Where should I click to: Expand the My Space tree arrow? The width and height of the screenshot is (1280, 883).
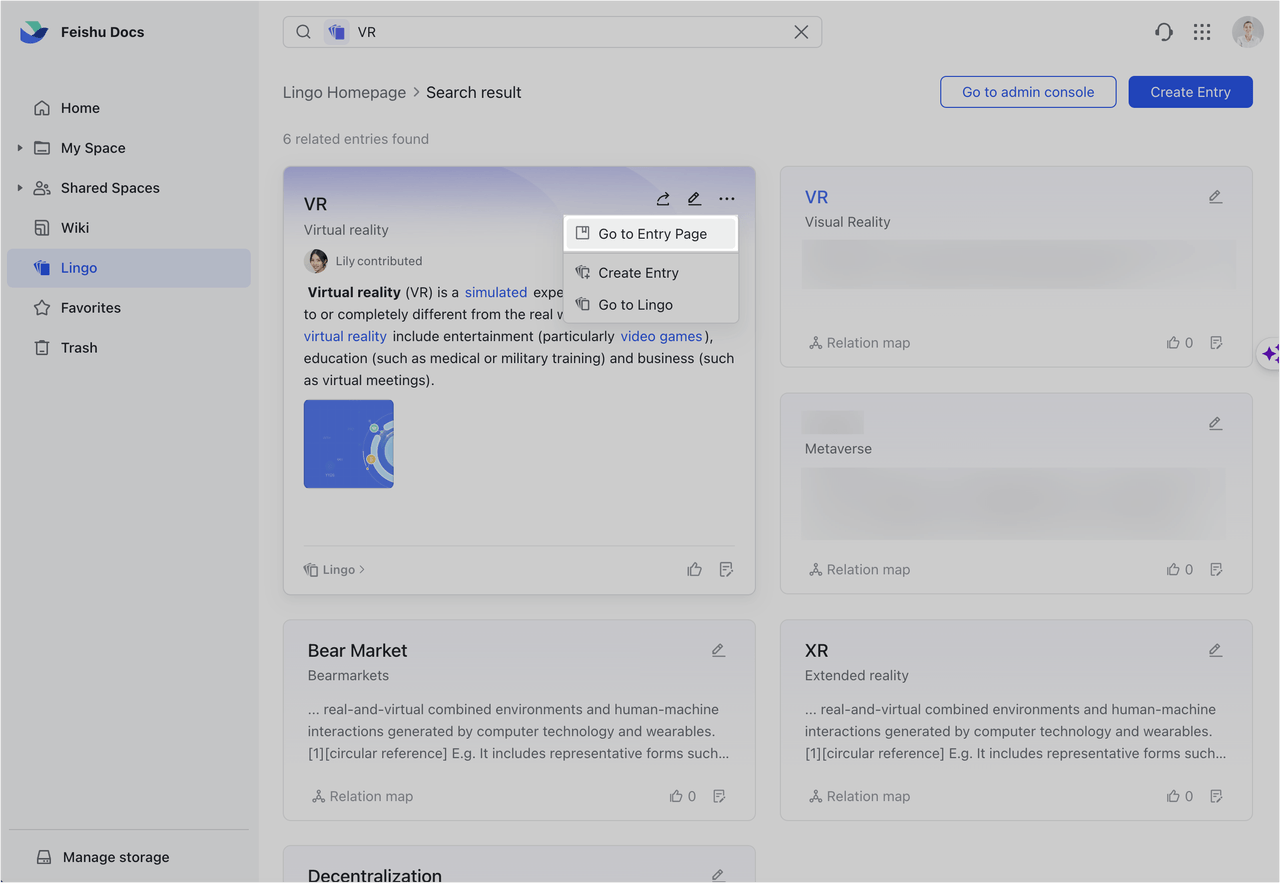[x=20, y=148]
